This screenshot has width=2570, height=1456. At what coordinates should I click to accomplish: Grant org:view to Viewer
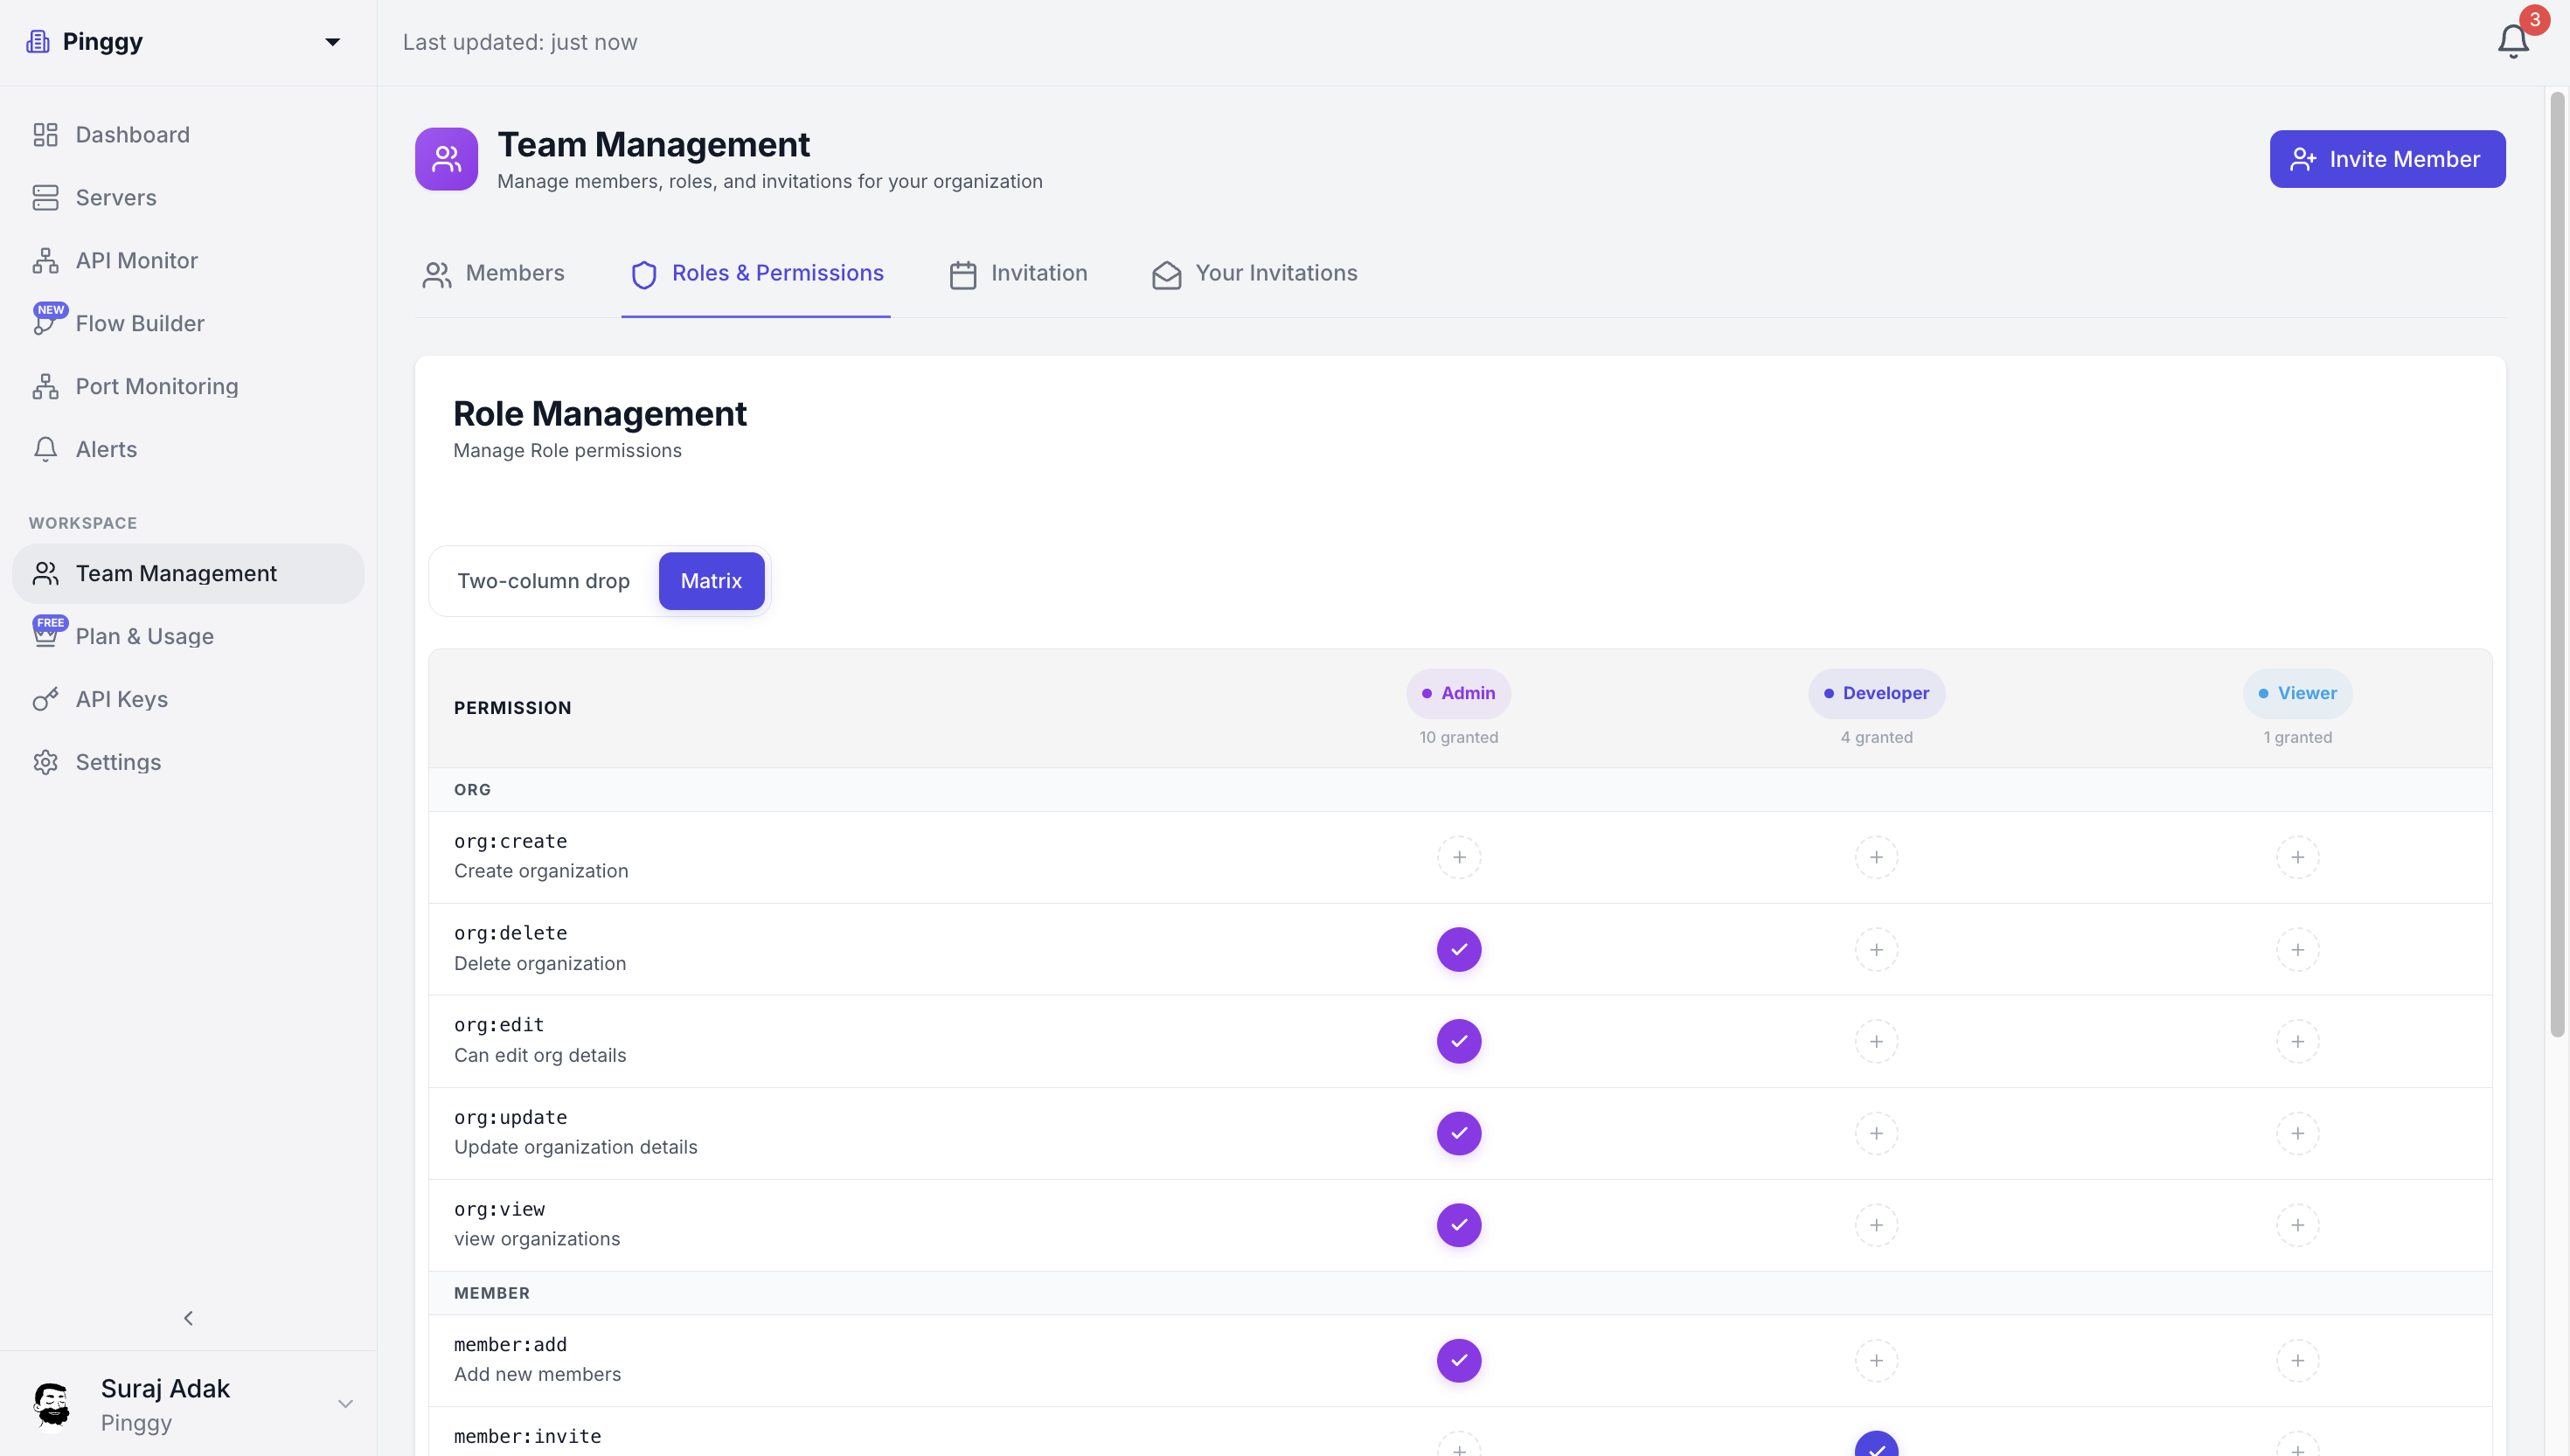point(2297,1226)
